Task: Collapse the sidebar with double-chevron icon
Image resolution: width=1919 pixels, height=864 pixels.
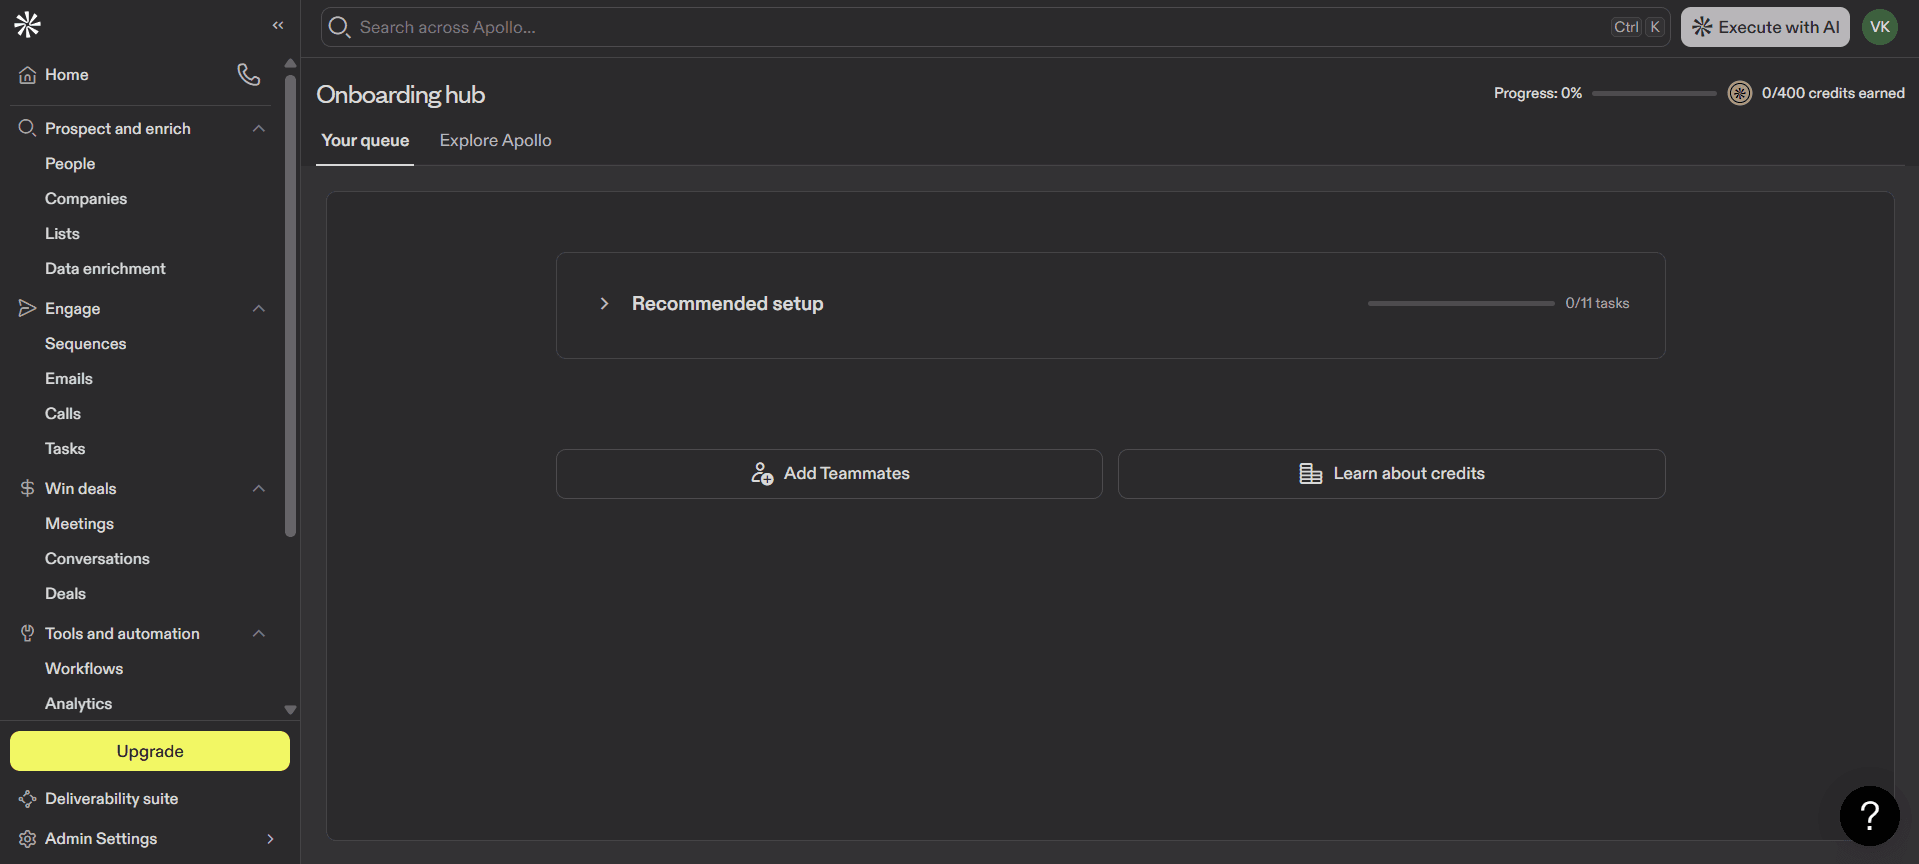Action: (x=278, y=25)
